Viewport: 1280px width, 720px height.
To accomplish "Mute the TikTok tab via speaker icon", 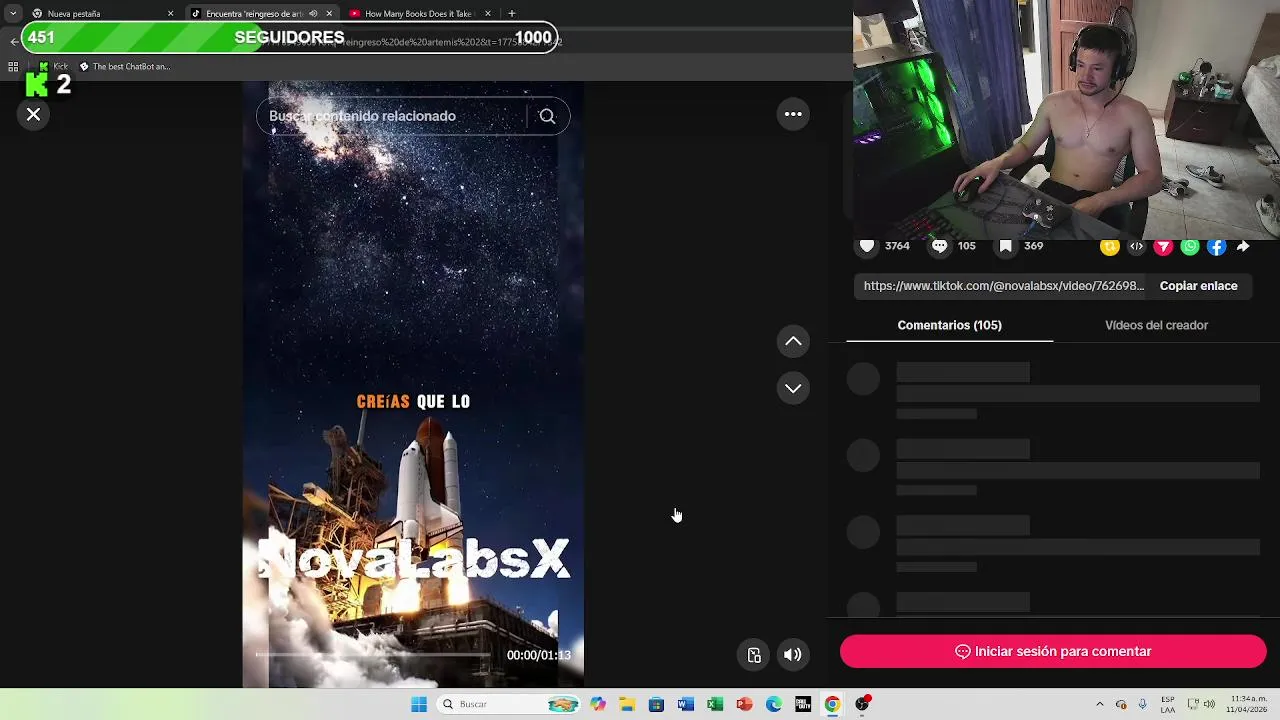I will (x=313, y=14).
